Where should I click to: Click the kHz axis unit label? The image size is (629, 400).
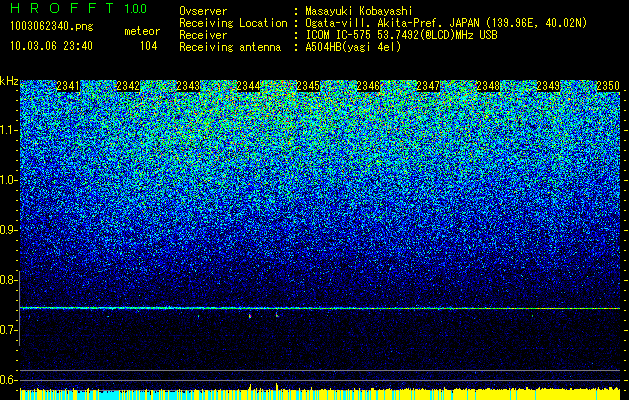[x=9, y=81]
